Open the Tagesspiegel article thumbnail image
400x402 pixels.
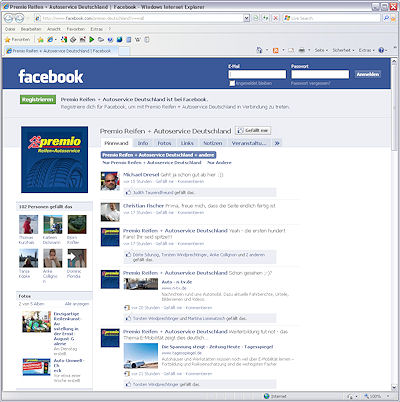point(141,356)
